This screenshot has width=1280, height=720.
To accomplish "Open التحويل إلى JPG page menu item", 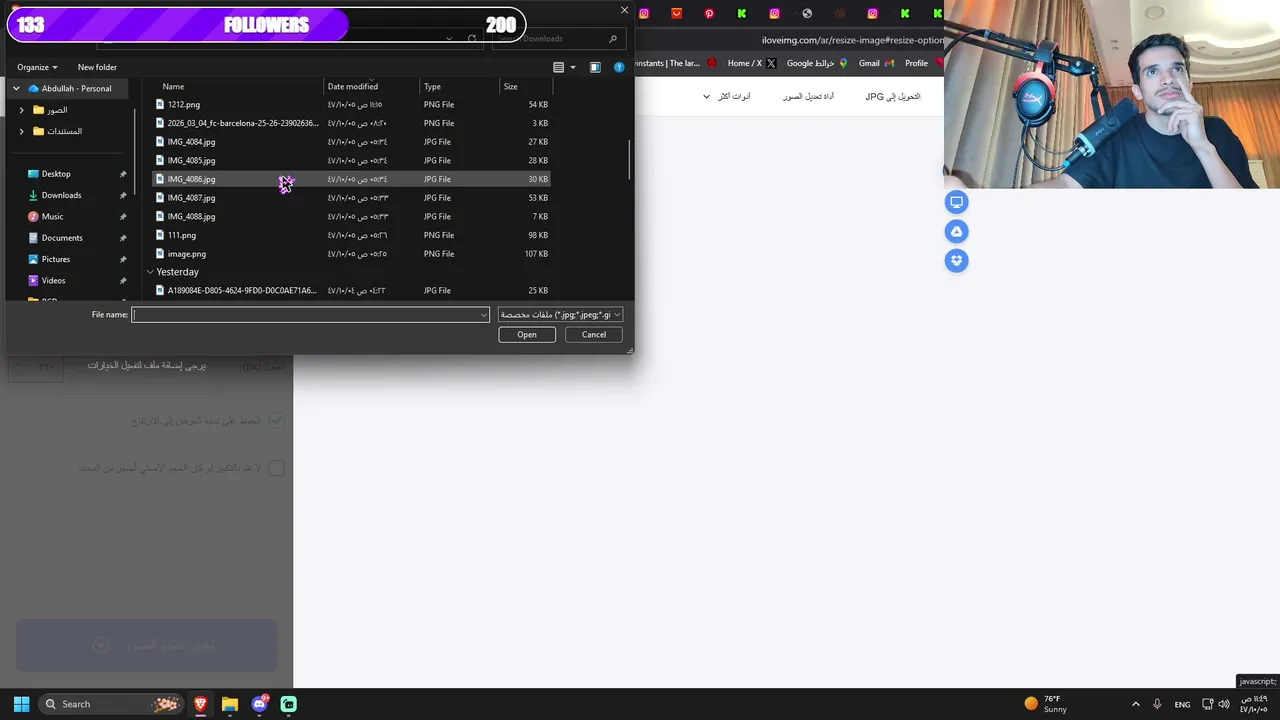I will (x=892, y=96).
